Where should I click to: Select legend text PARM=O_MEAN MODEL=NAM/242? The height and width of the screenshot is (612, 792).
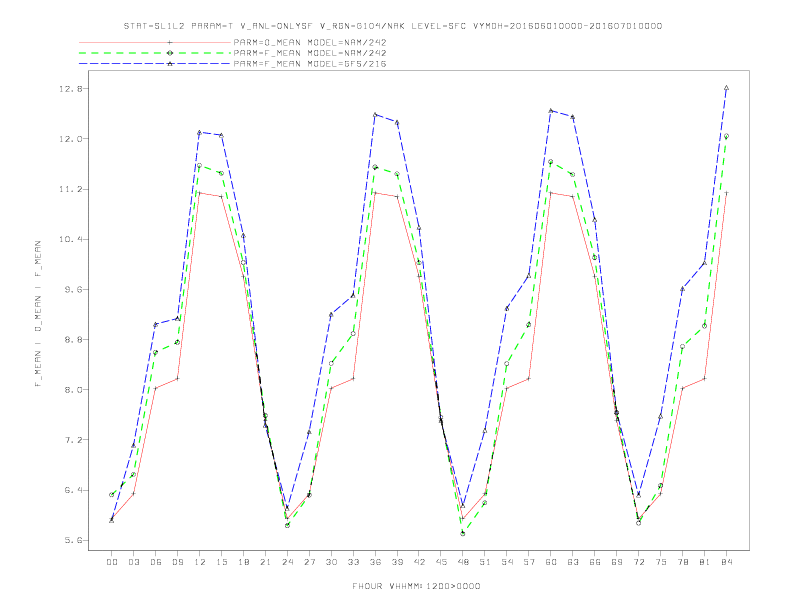[x=310, y=42]
